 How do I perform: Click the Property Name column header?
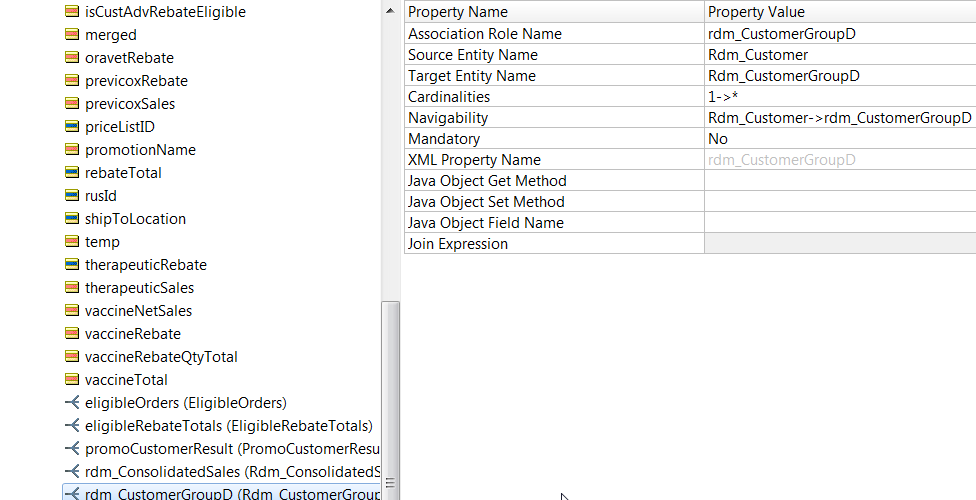pos(554,12)
